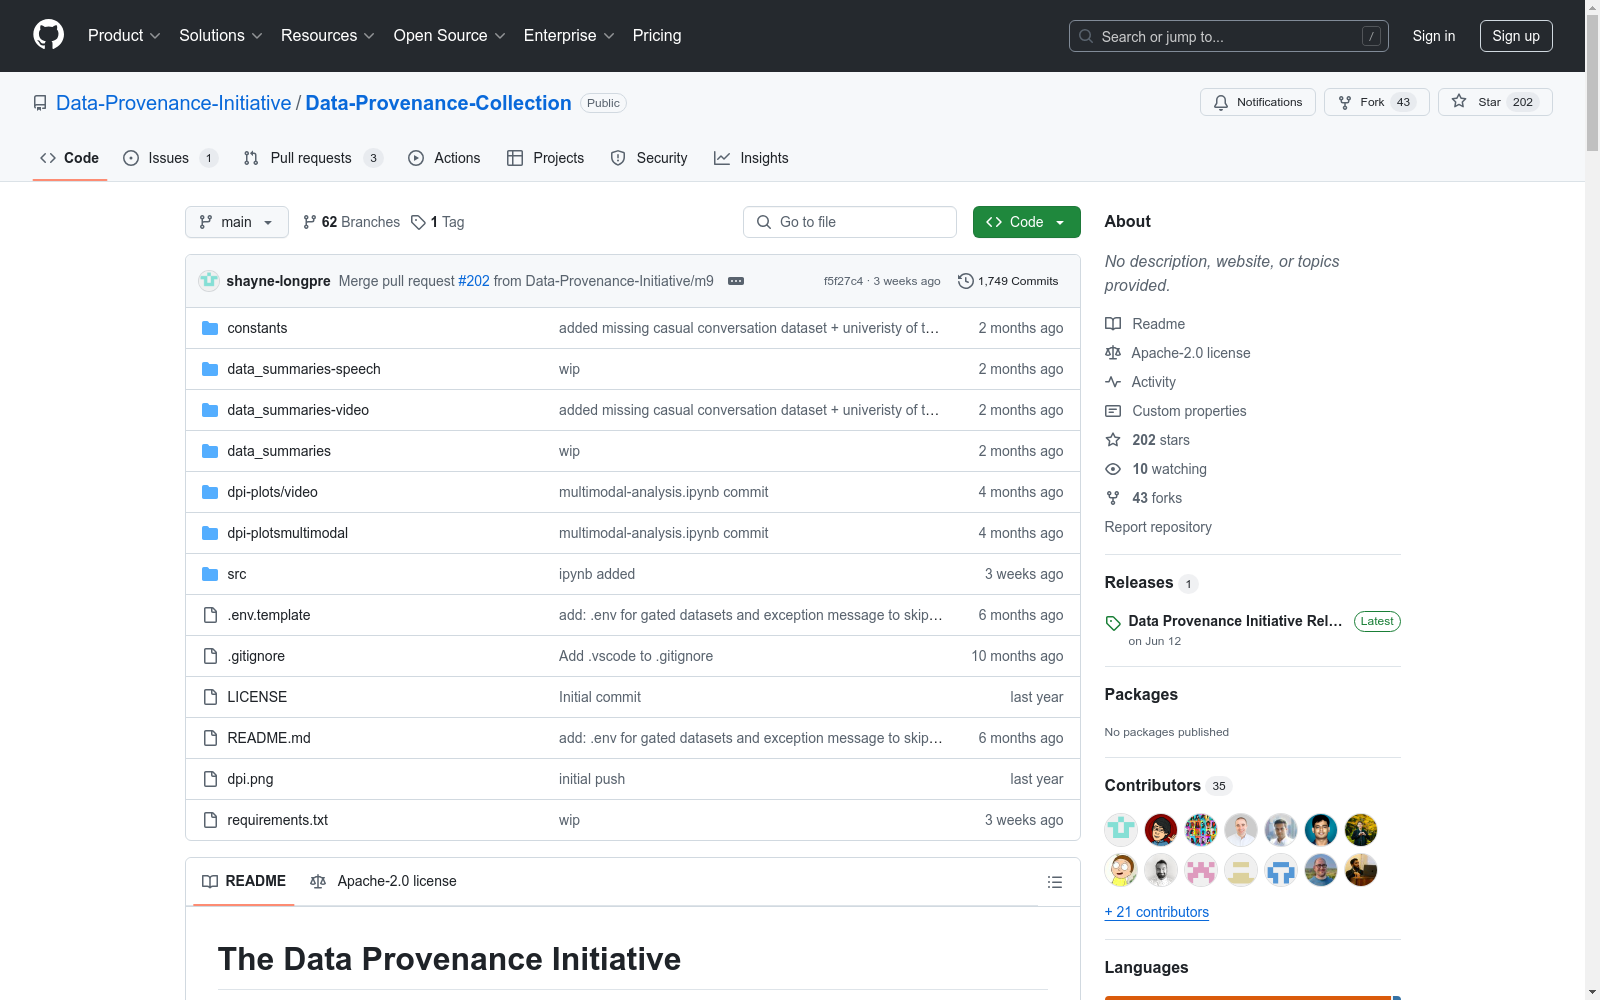Viewport: 1600px width, 1000px height.
Task: Click the Notifications bell icon
Action: click(1221, 102)
